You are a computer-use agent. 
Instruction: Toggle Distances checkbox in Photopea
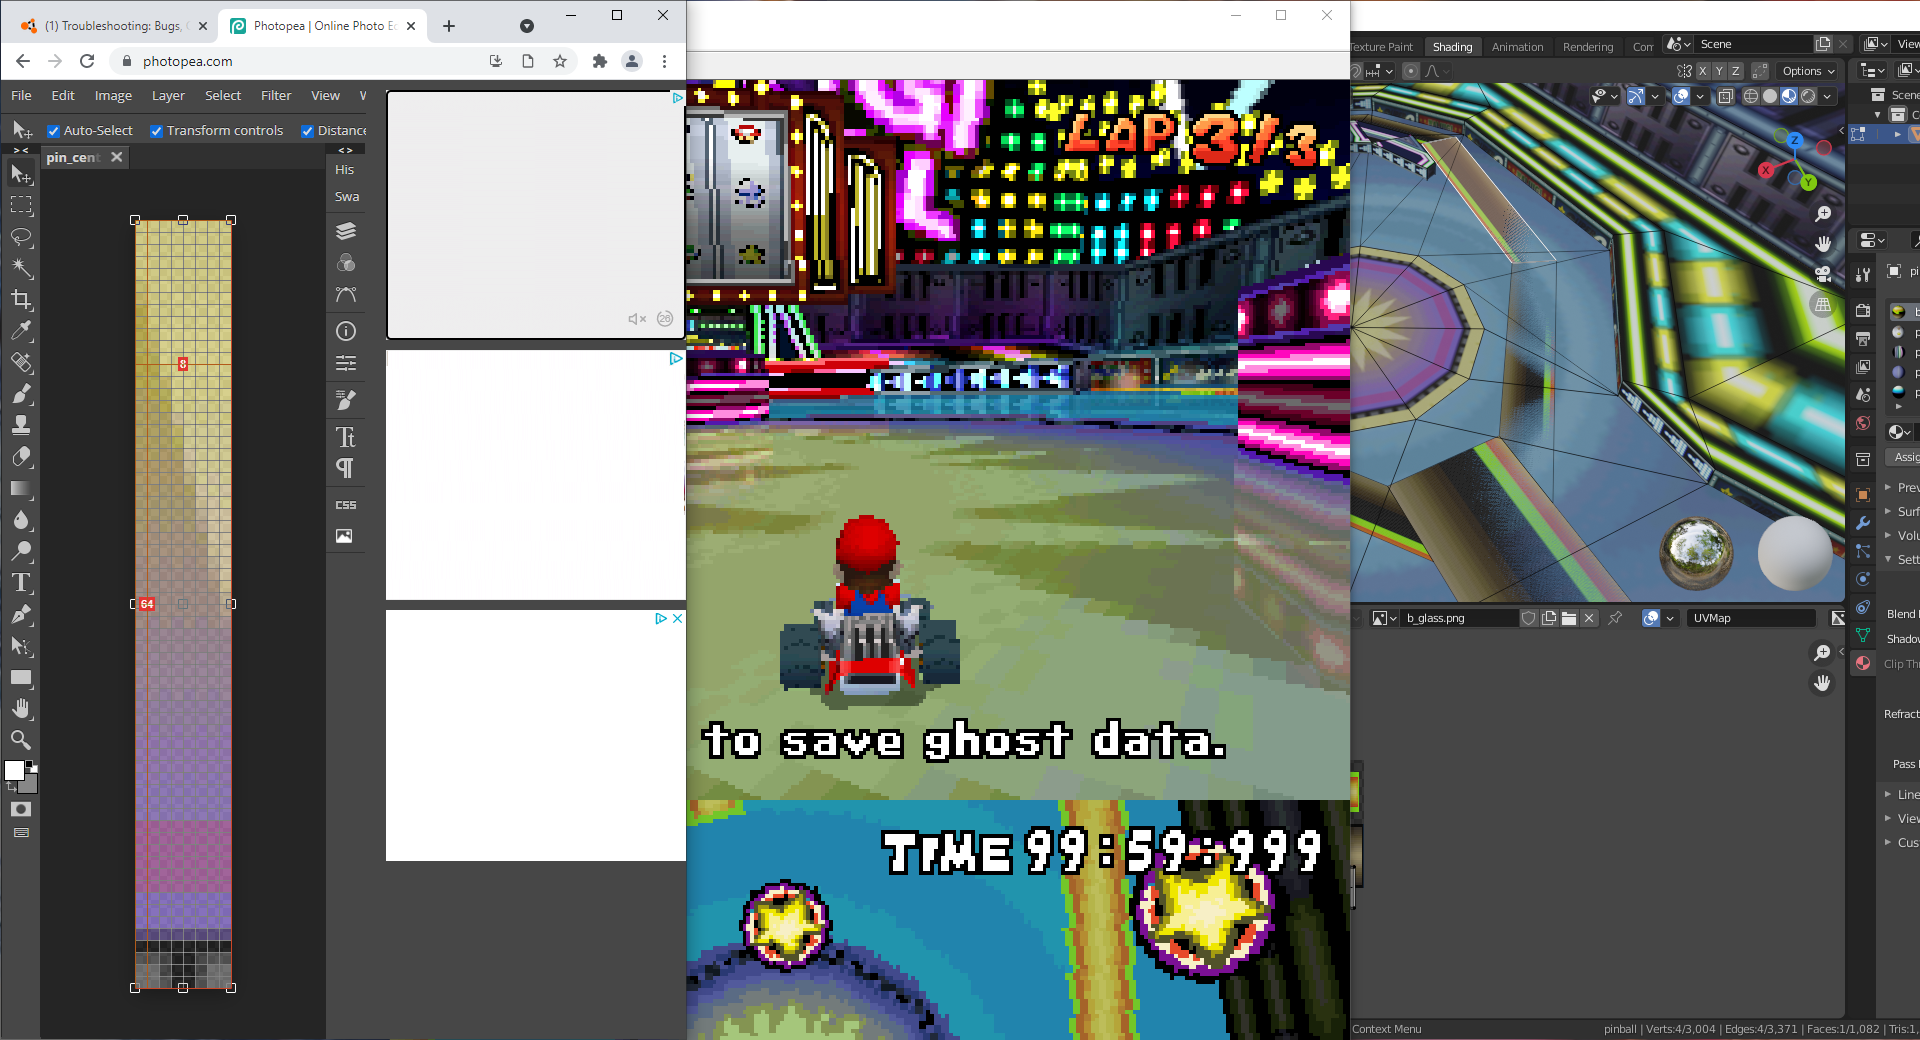[x=308, y=131]
